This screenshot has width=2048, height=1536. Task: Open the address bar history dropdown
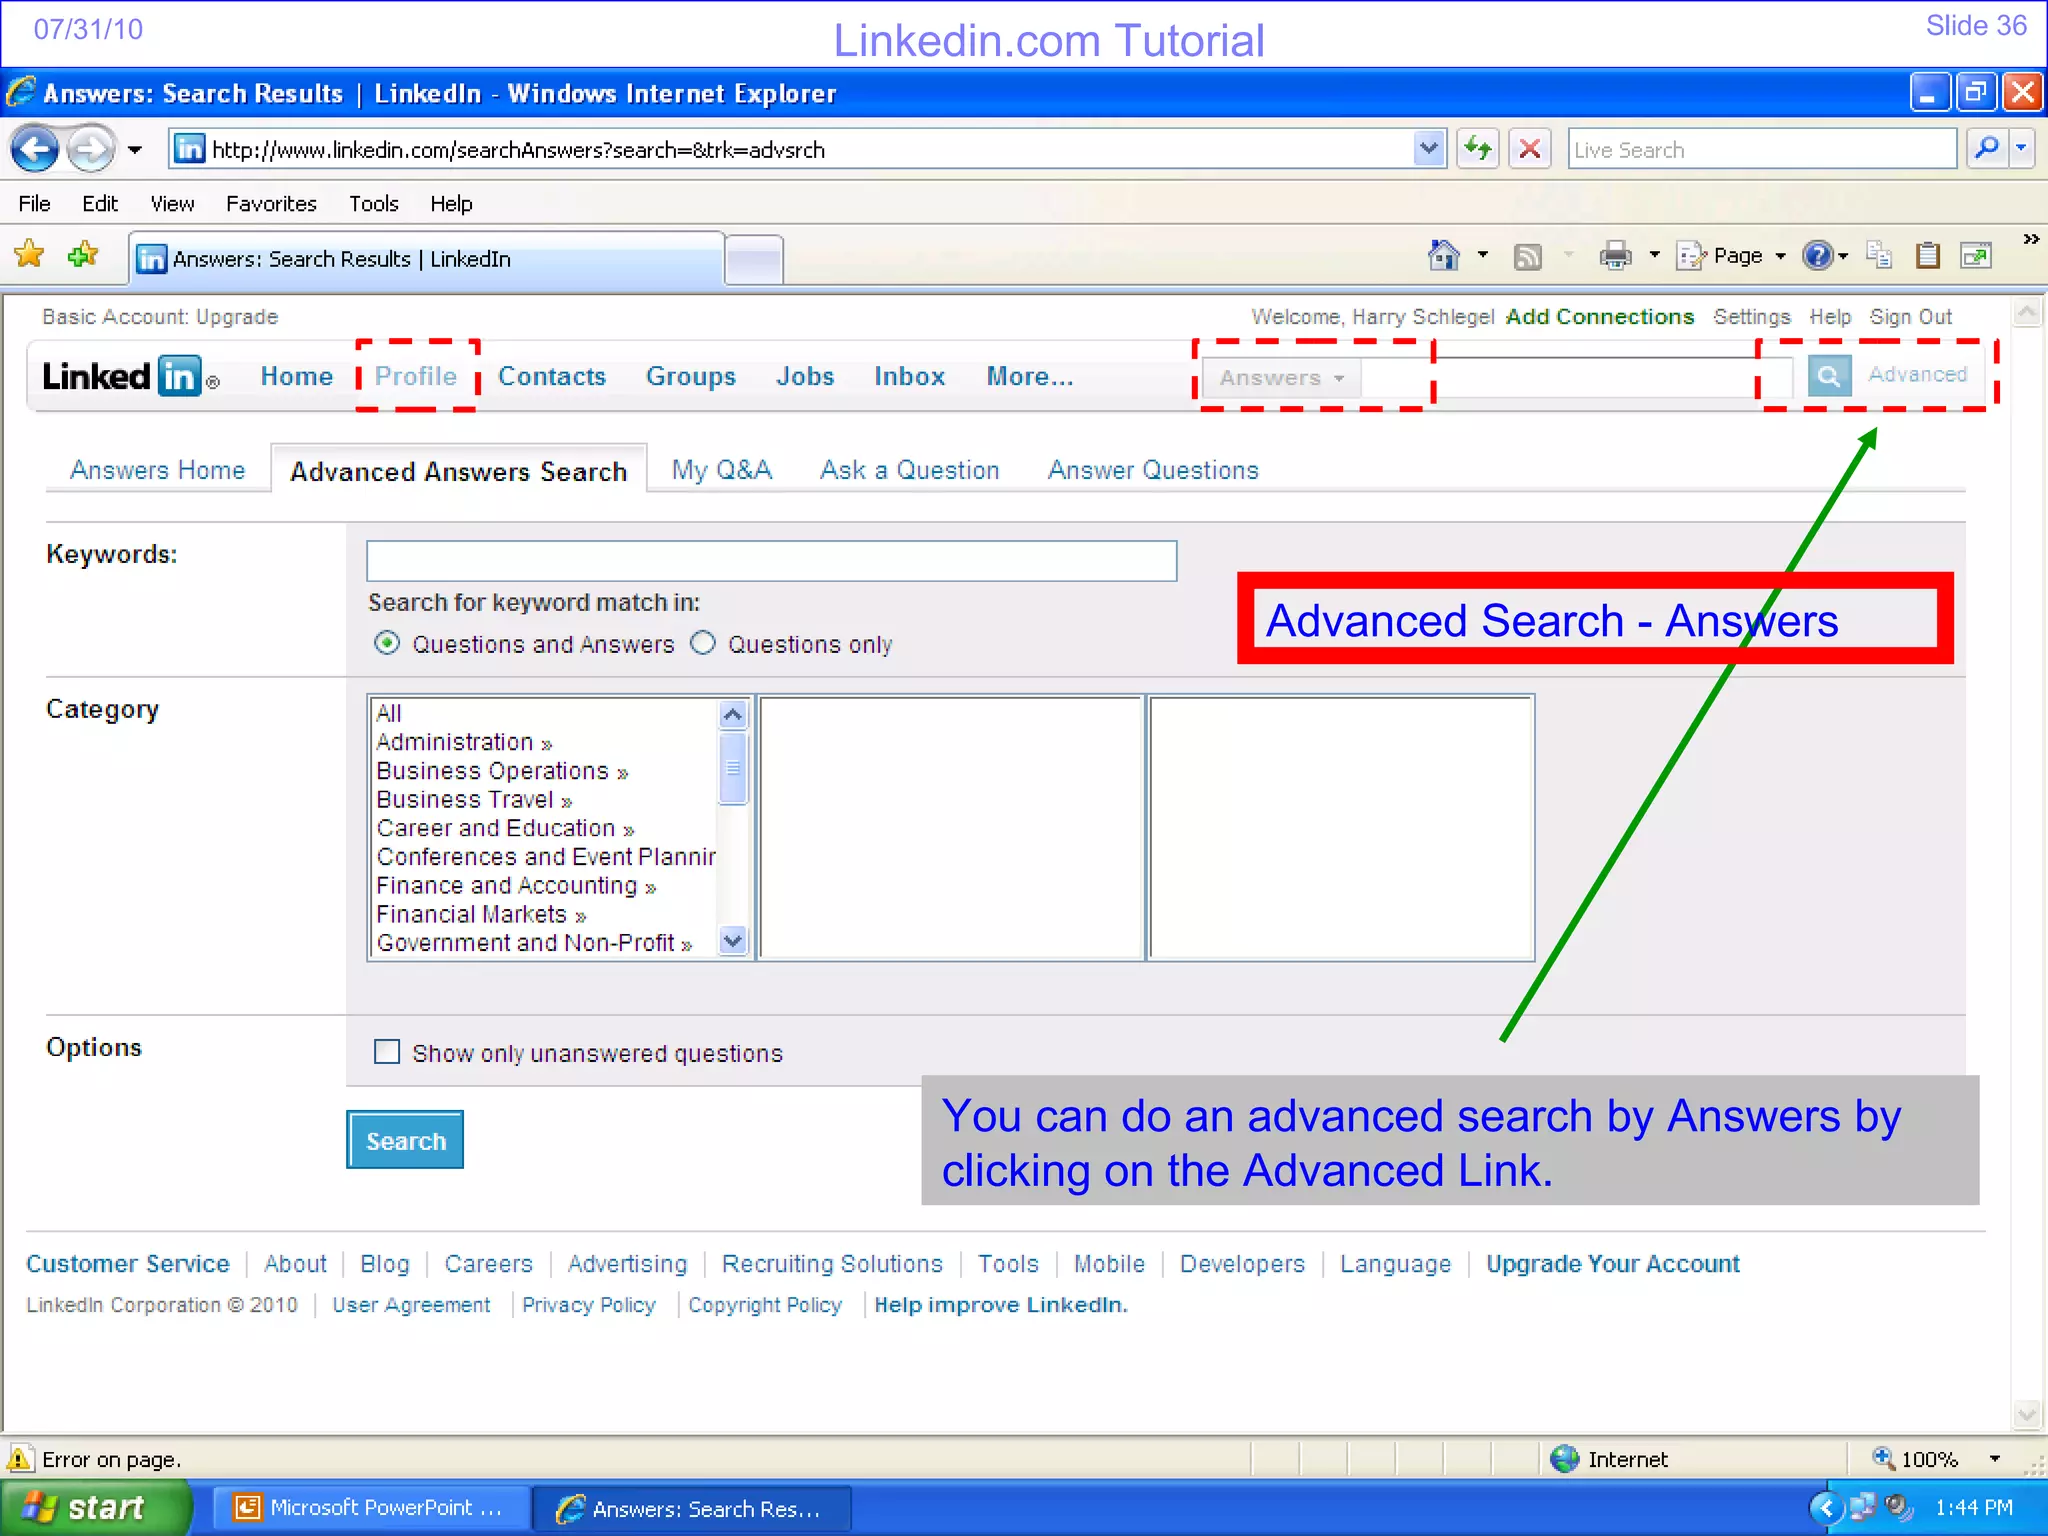(x=1429, y=149)
